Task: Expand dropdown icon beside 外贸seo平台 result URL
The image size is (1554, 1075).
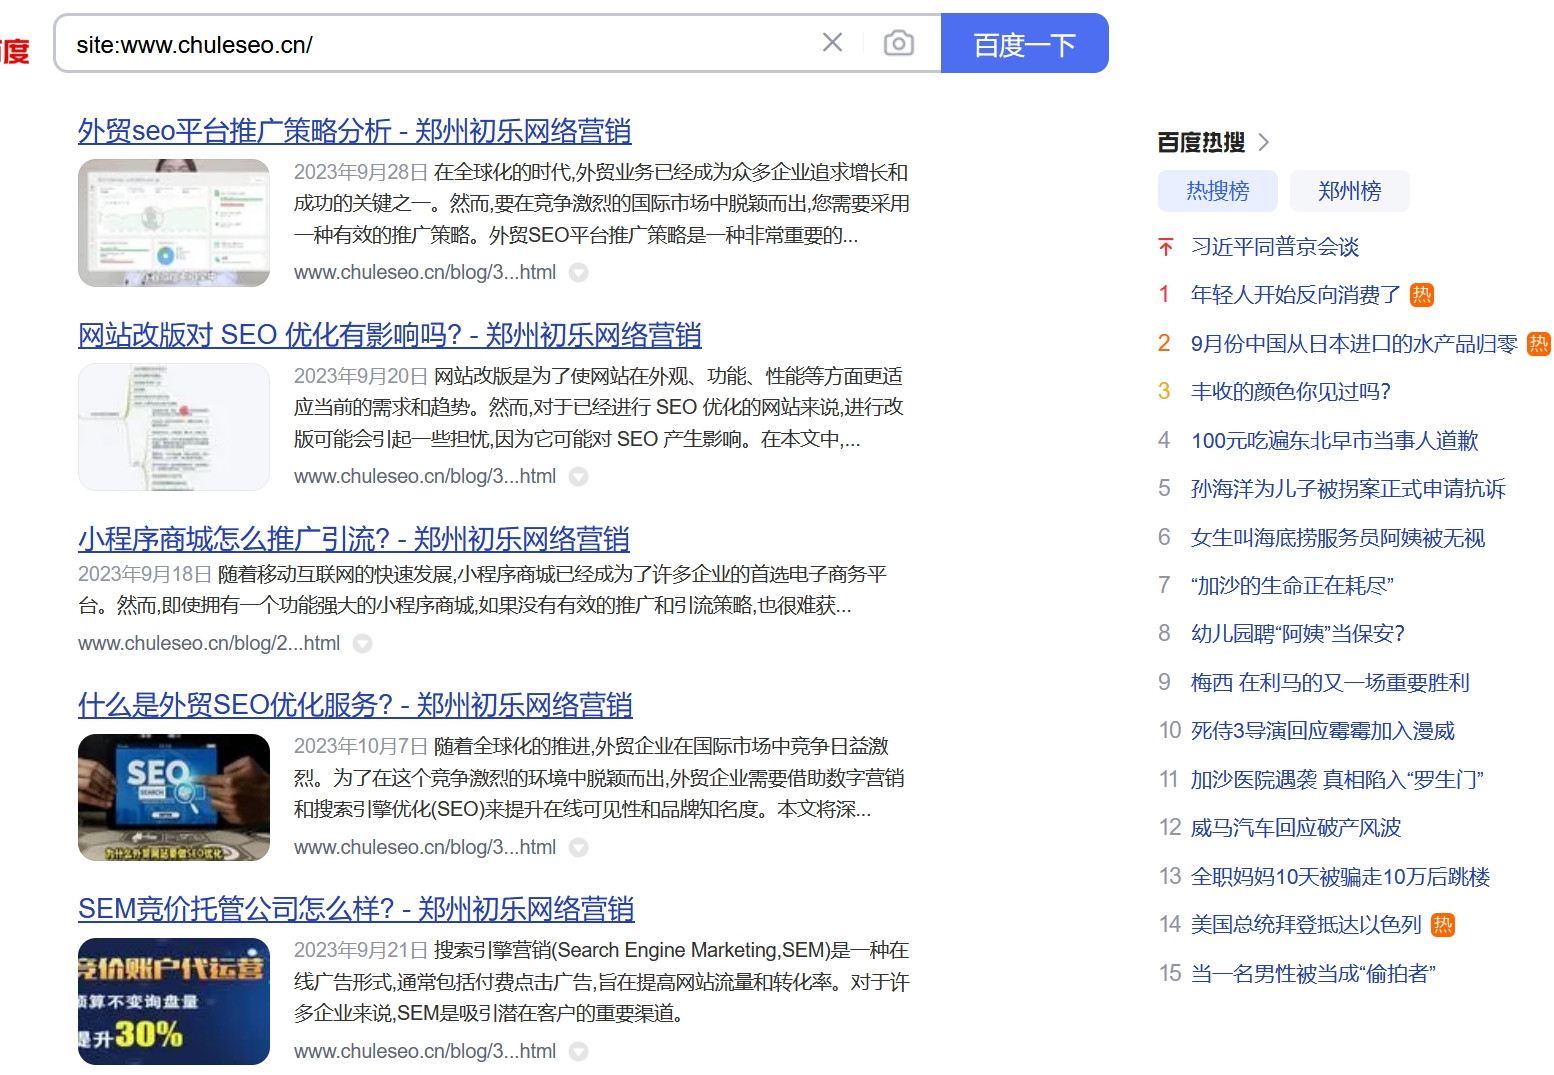Action: [578, 272]
